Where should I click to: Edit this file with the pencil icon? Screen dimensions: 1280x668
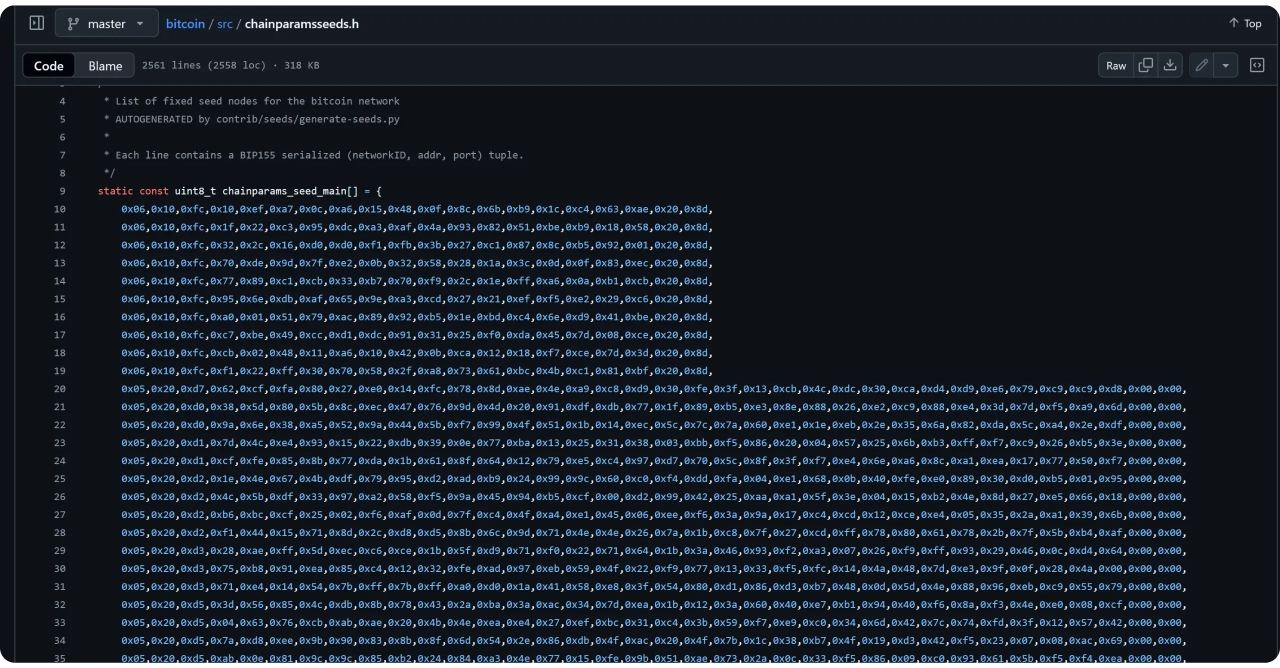point(1202,66)
